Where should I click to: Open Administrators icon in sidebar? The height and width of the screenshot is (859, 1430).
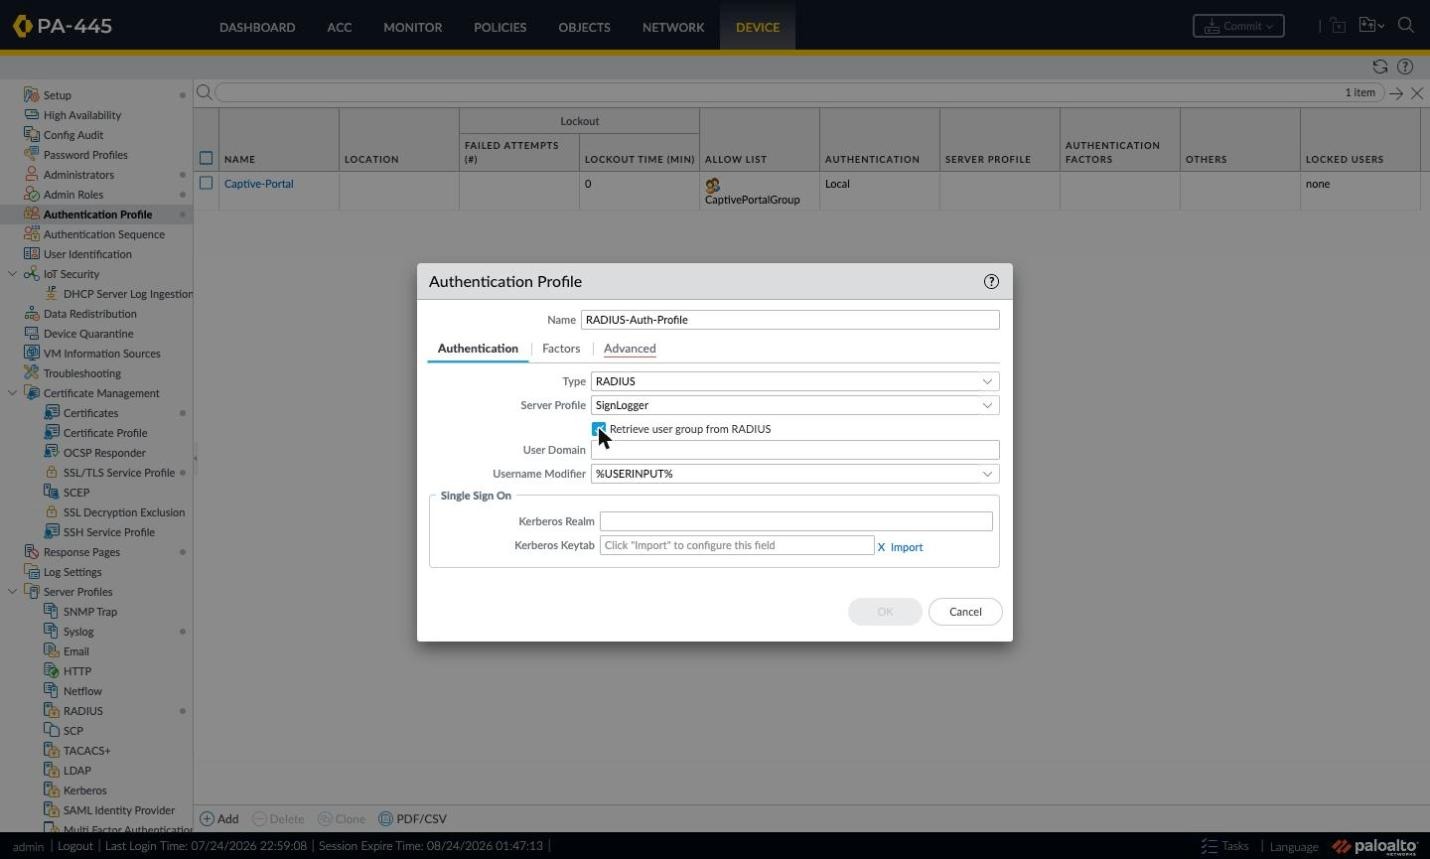pos(31,175)
